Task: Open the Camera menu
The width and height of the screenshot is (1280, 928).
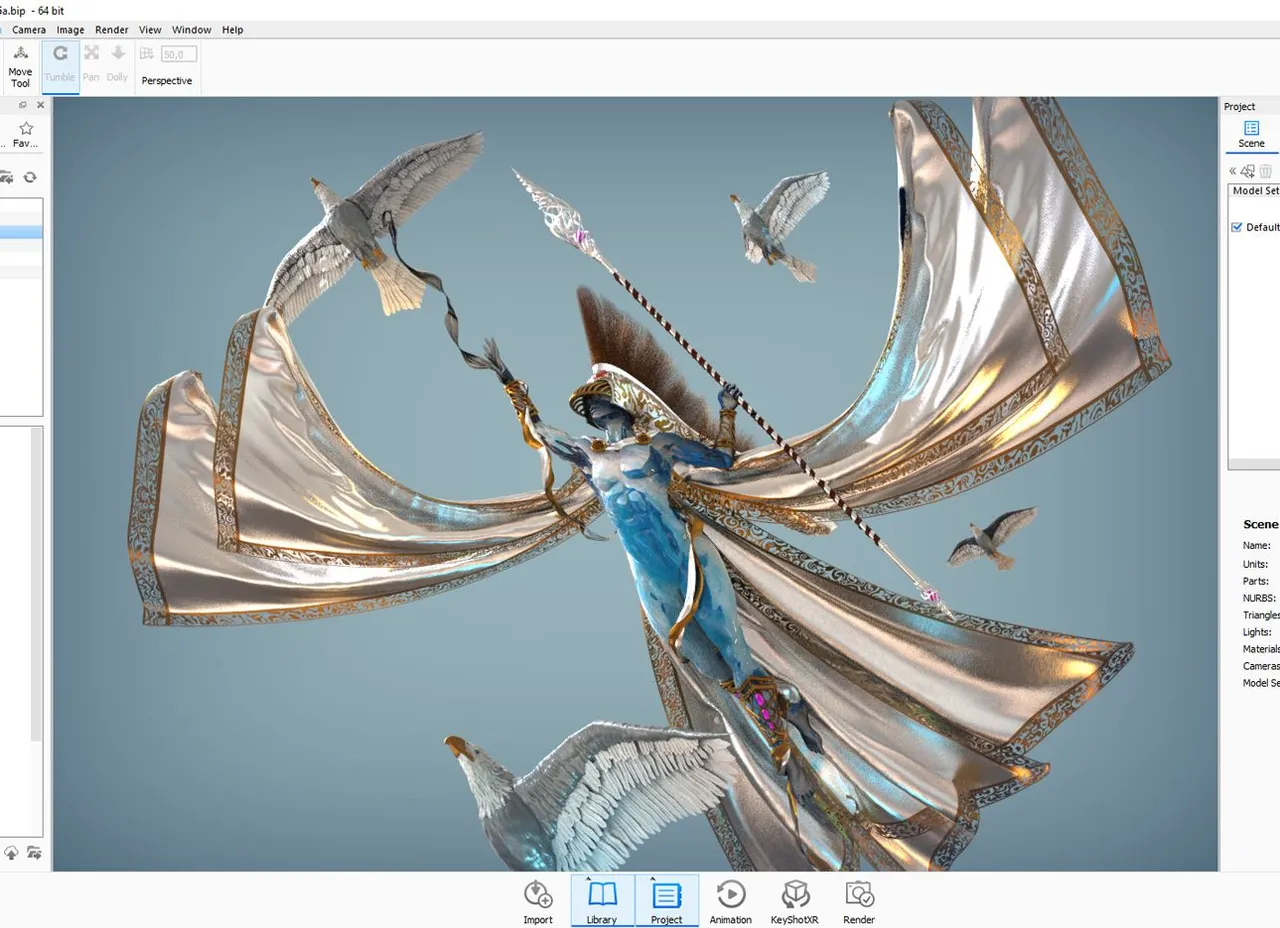Action: 29,30
